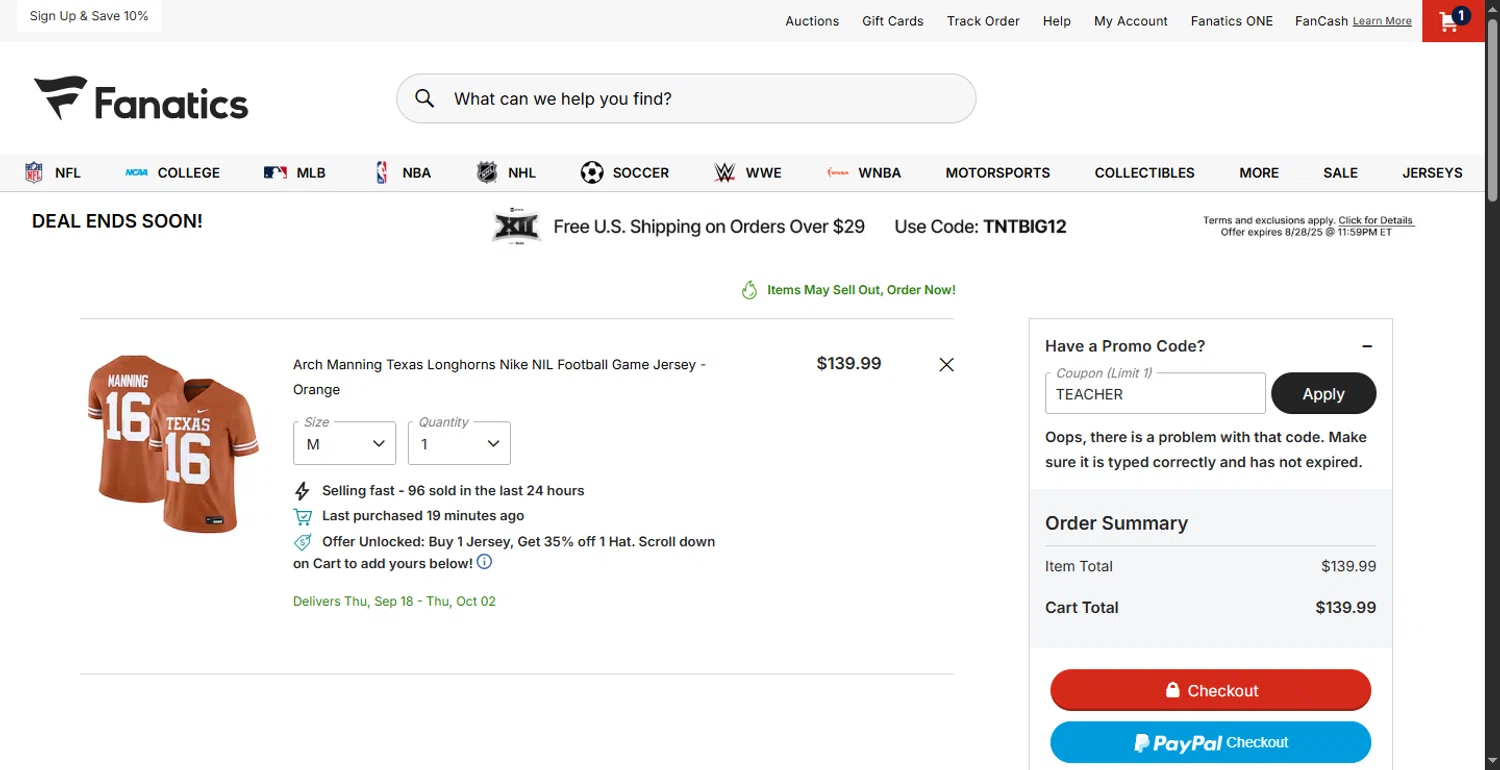Open the Help link

coord(1057,21)
